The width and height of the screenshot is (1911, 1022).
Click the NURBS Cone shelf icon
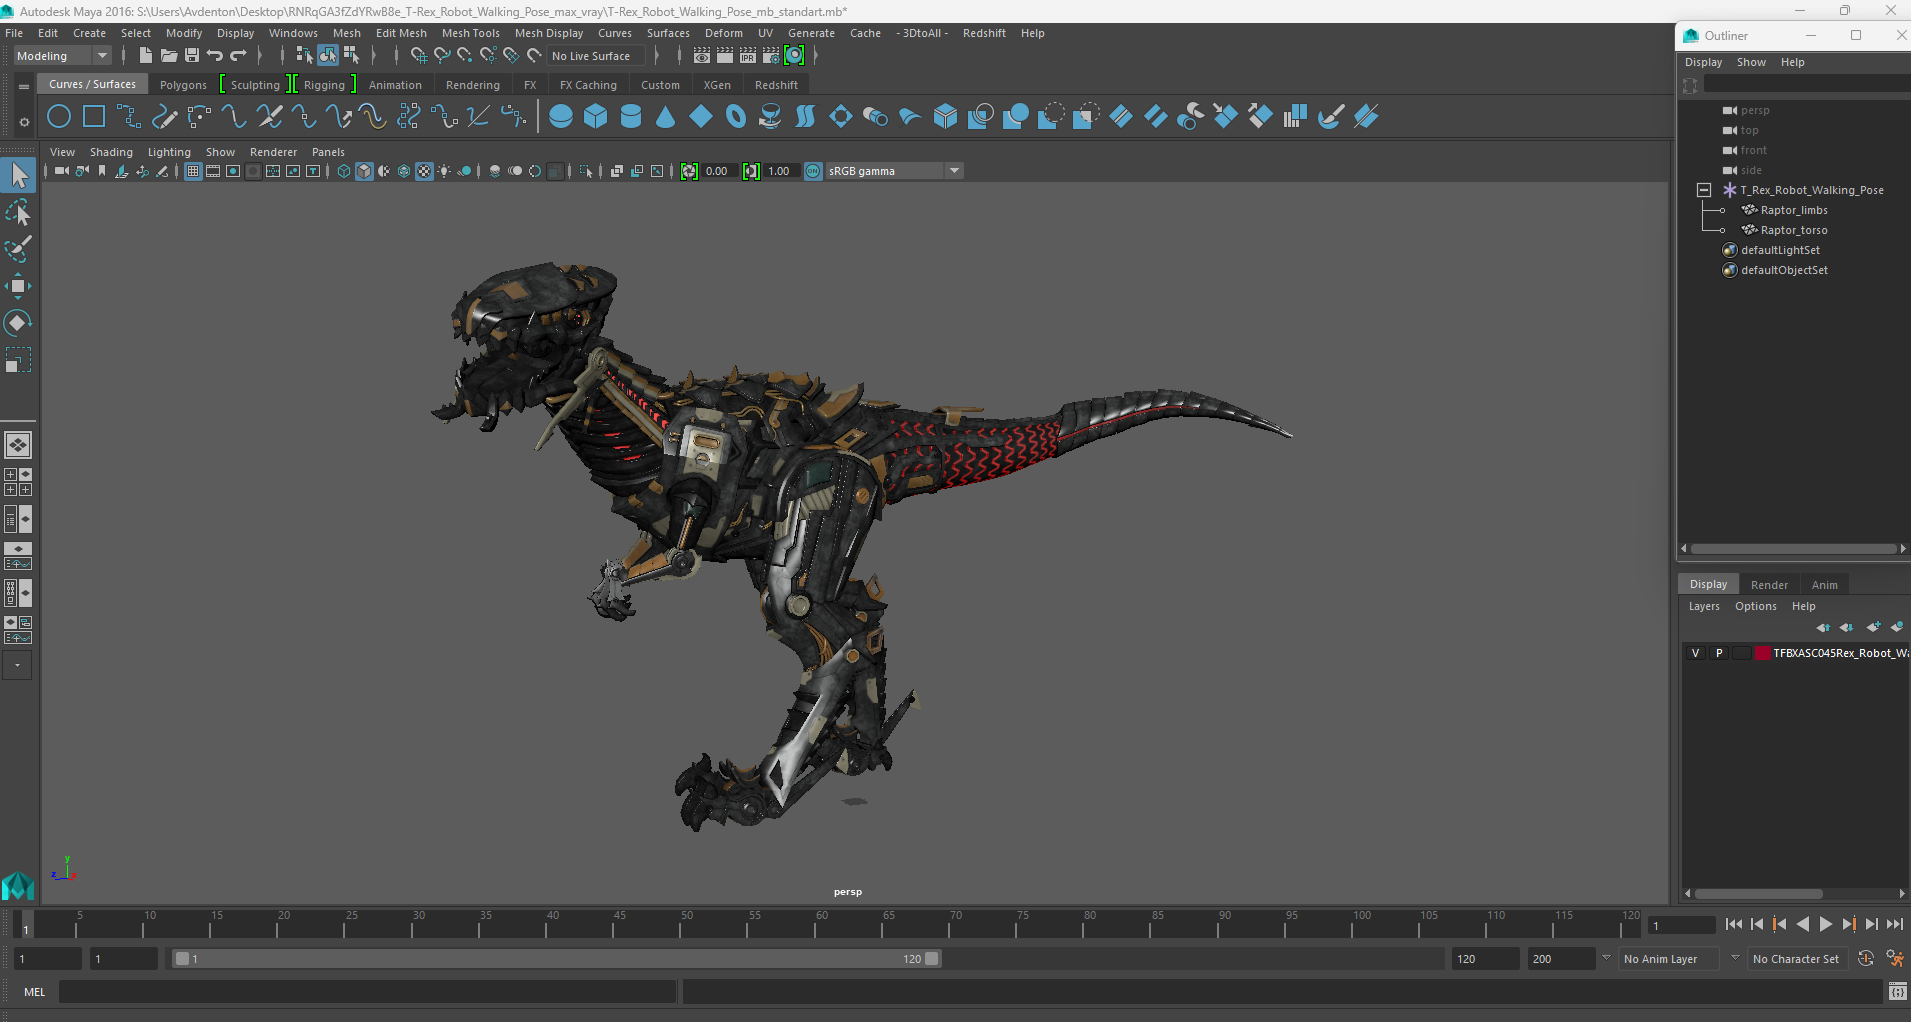pyautogui.click(x=665, y=117)
